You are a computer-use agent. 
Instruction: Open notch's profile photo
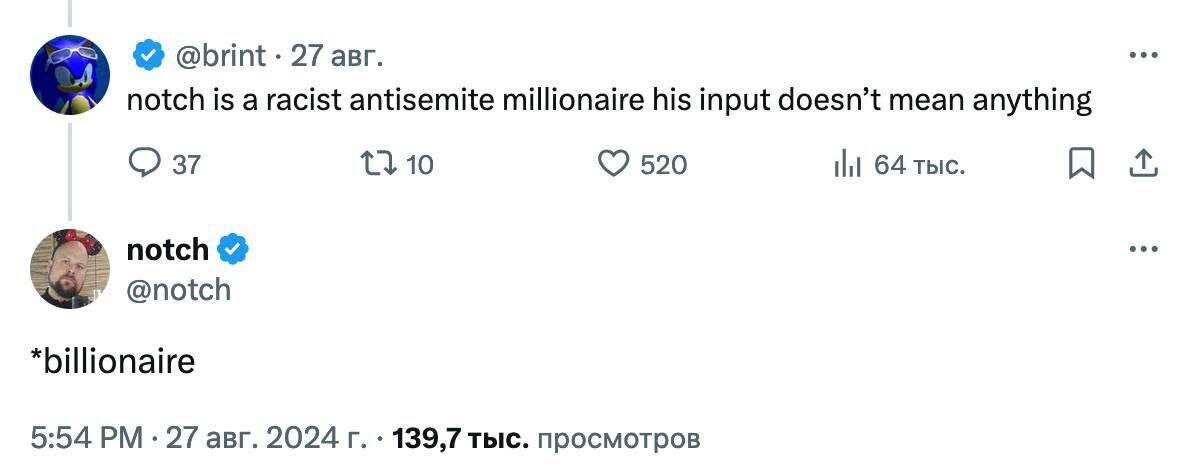[69, 268]
